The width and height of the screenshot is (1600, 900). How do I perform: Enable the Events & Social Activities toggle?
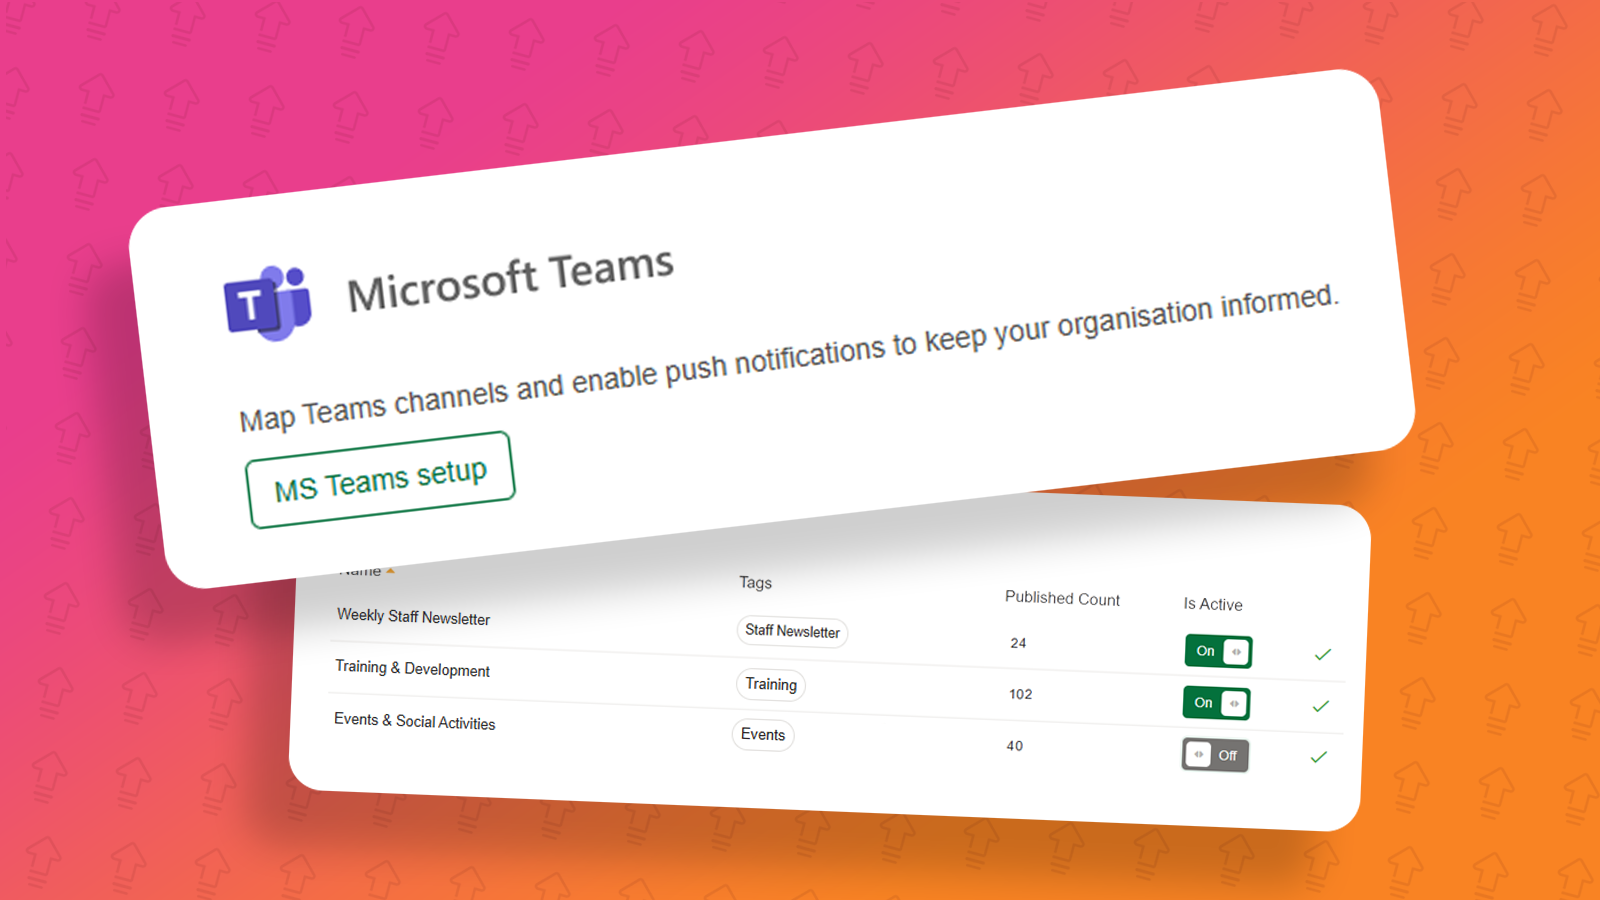point(1215,755)
